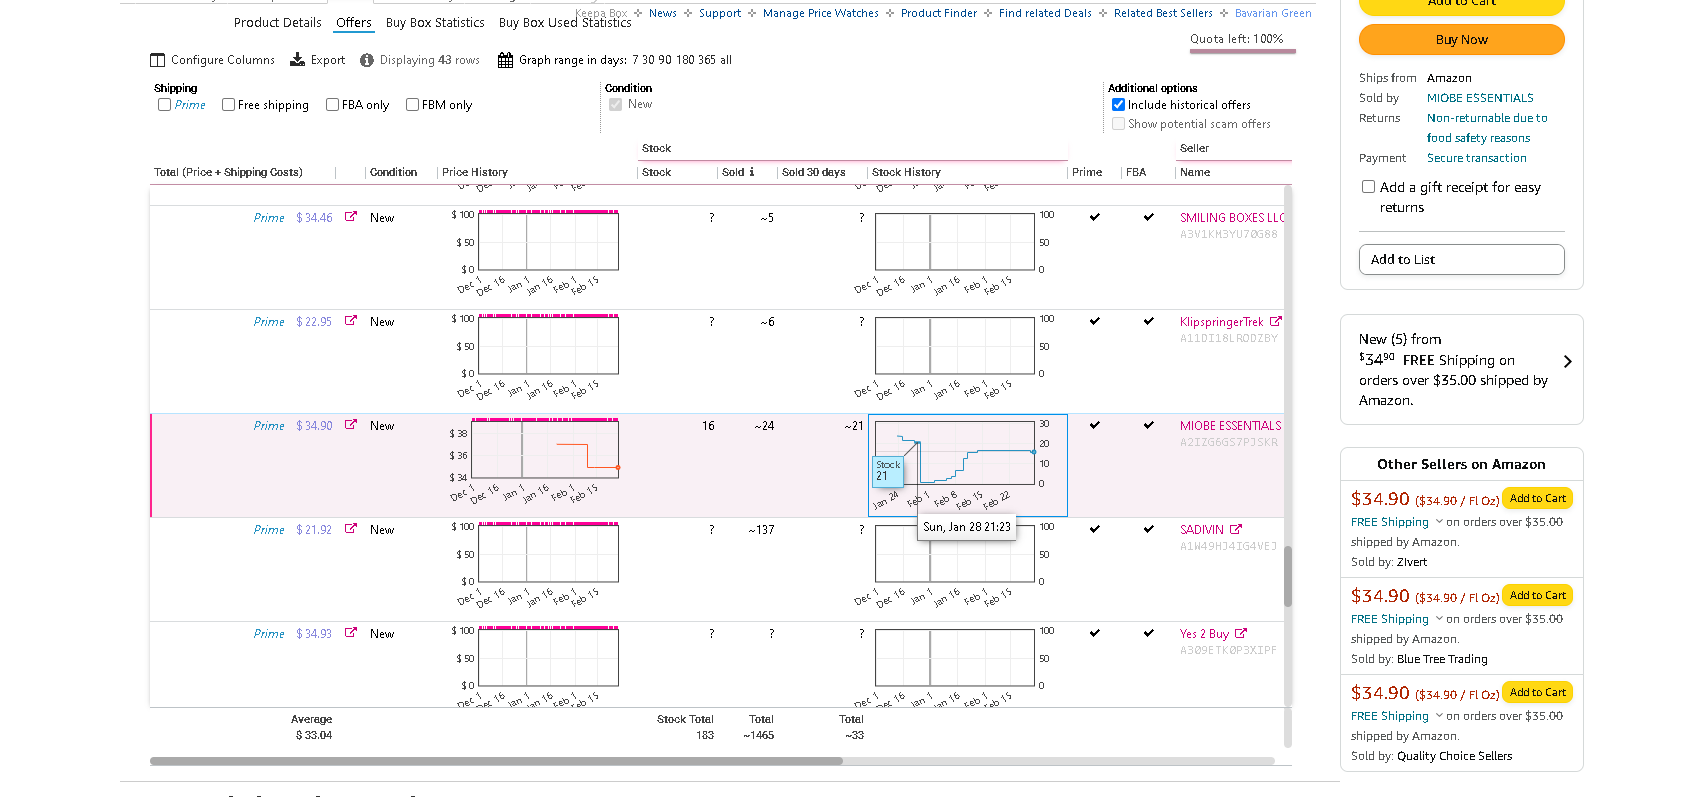This screenshot has height=797, width=1687.
Task: Enable the FBA only checkbox
Action: tap(332, 104)
